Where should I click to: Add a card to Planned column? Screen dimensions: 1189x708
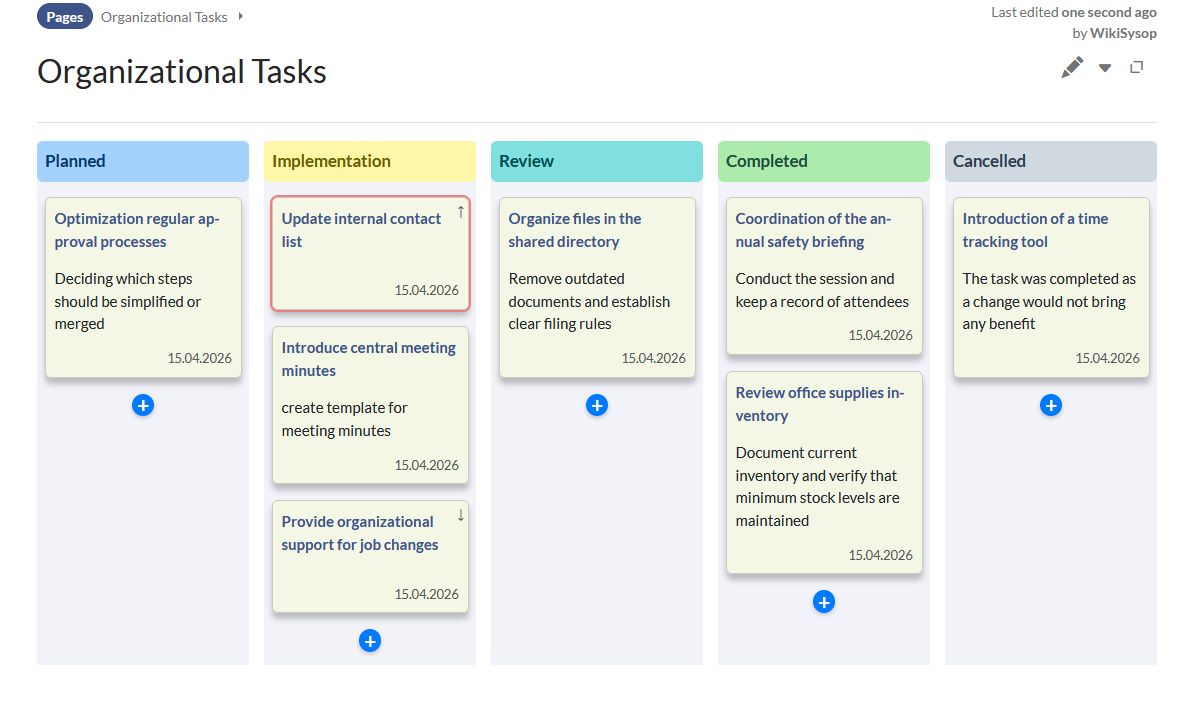click(143, 405)
